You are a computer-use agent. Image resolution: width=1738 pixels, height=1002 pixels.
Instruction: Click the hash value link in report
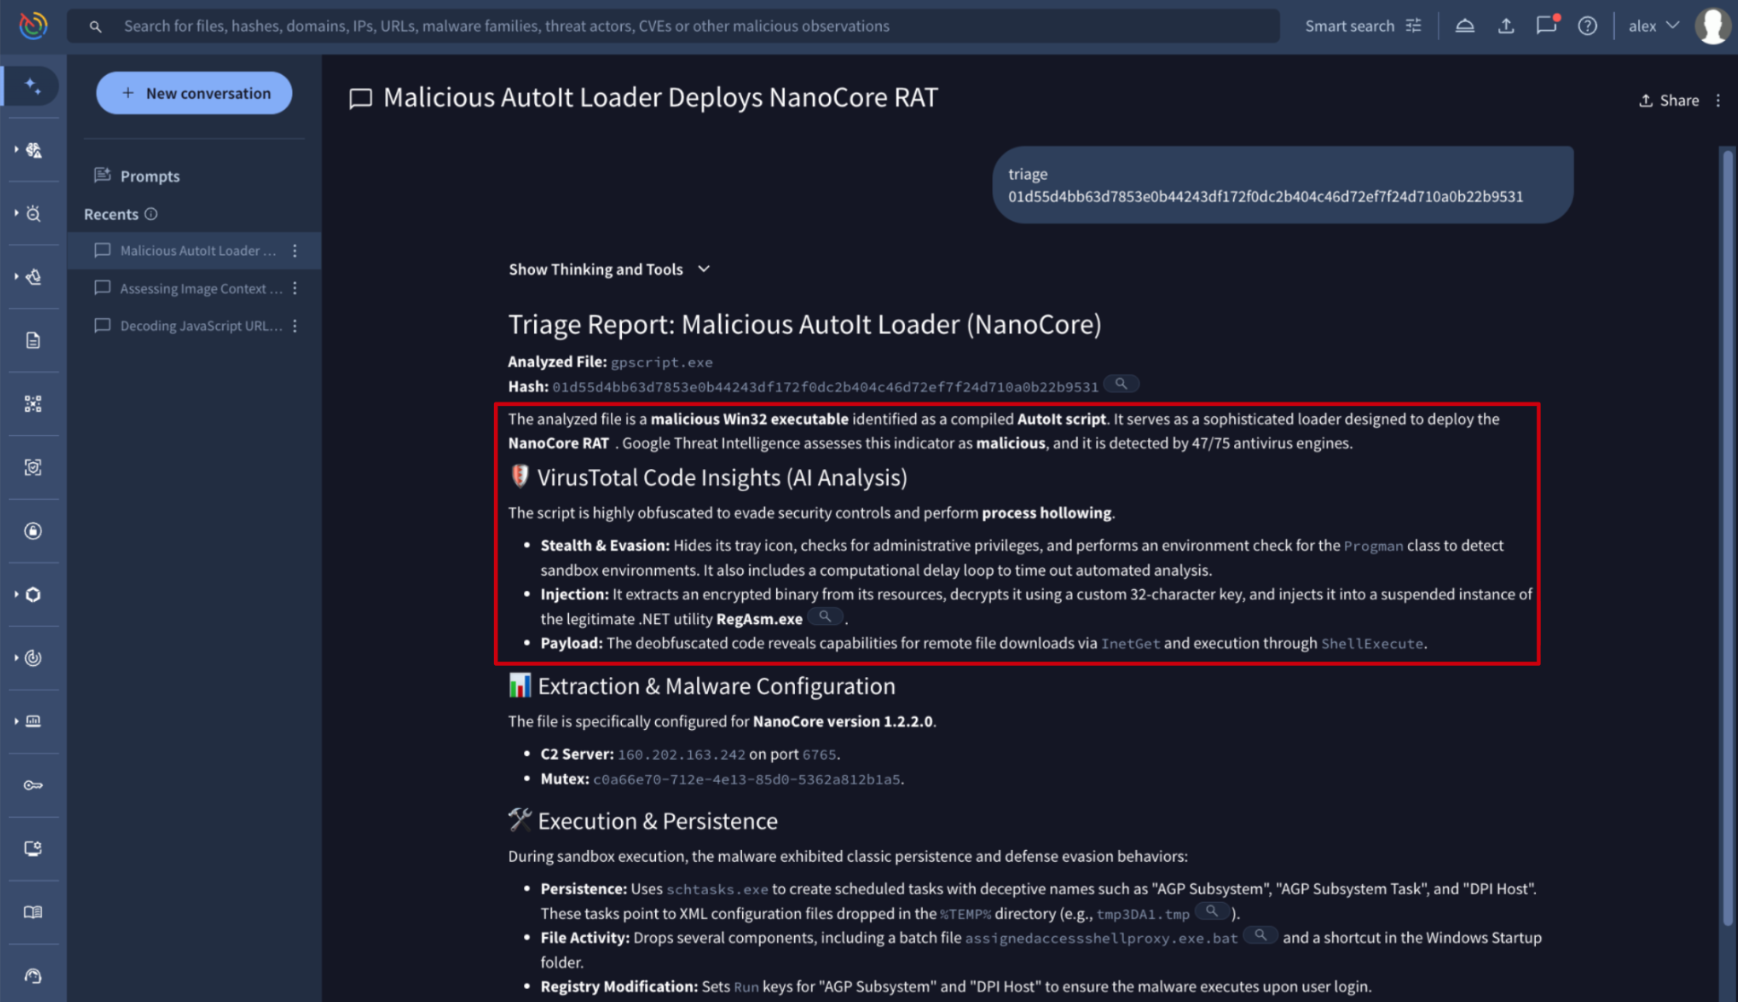click(825, 387)
